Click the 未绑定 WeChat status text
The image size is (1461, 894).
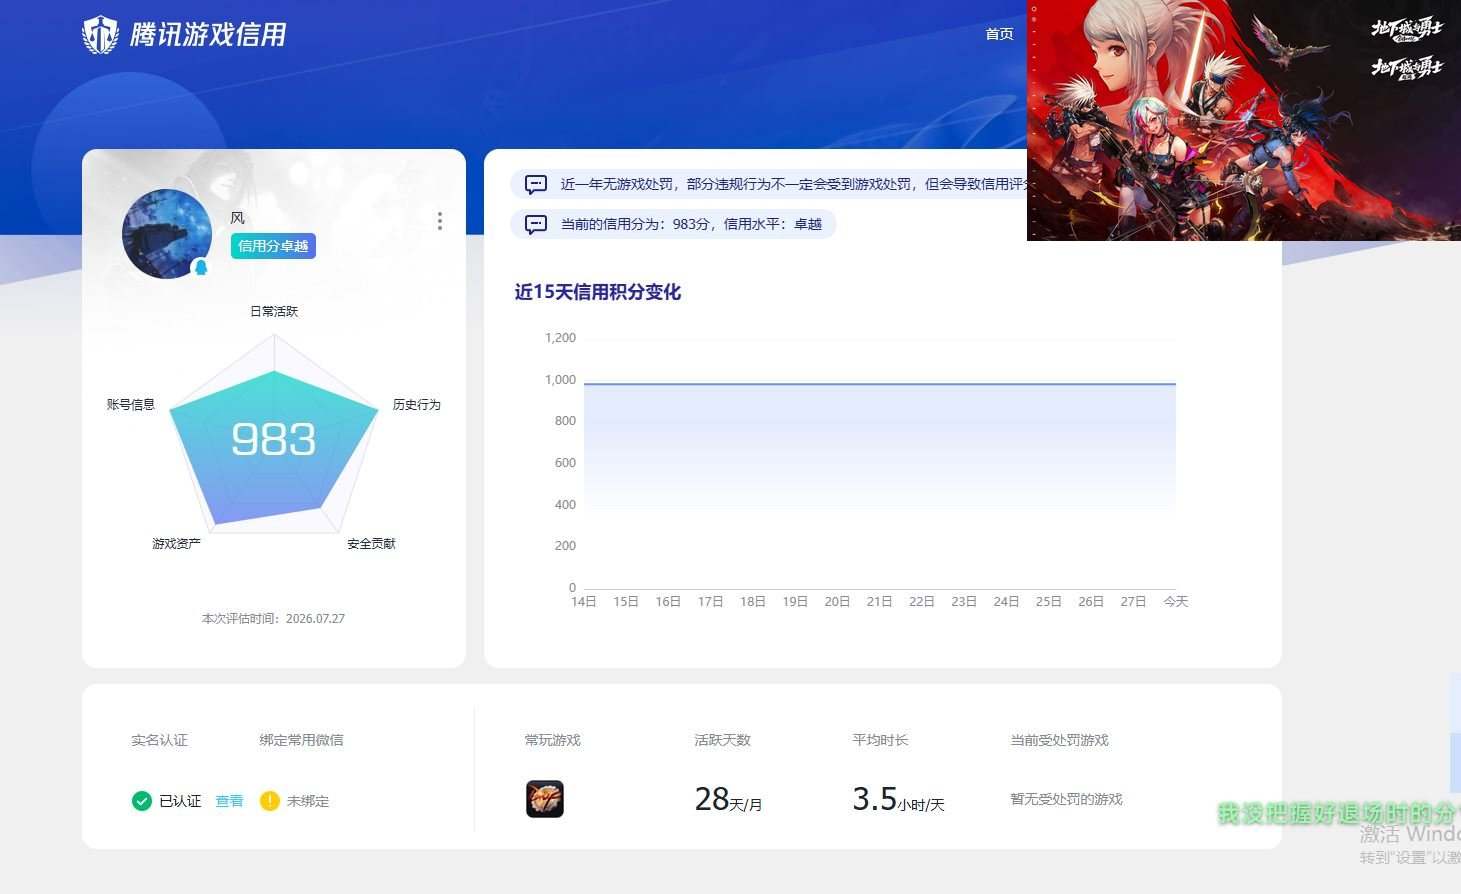coord(308,801)
